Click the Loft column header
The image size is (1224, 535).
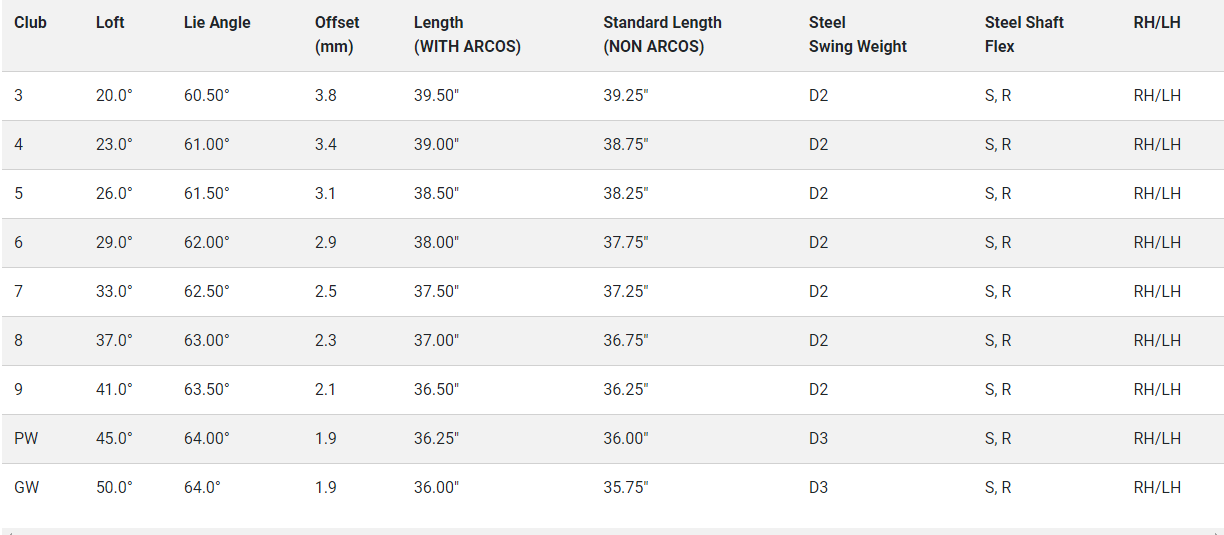tap(110, 22)
